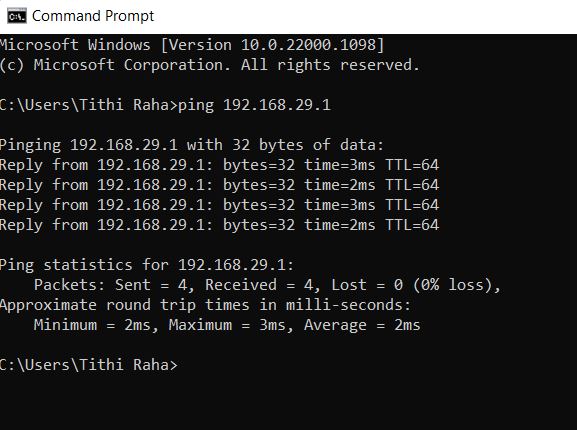Screen dimensions: 577x430
Task: Click the third Reply from 192.168.29.1 line
Action: coord(219,205)
